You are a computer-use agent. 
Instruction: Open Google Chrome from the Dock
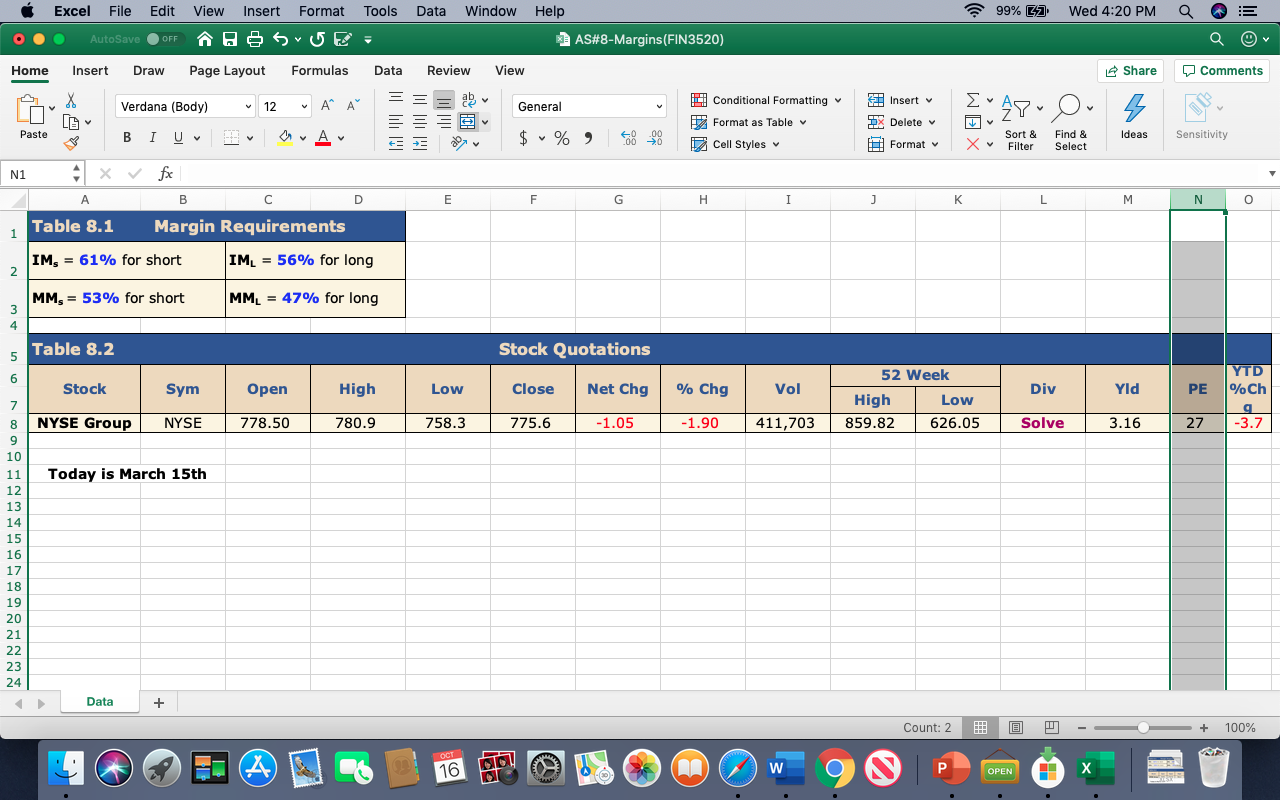pos(835,768)
